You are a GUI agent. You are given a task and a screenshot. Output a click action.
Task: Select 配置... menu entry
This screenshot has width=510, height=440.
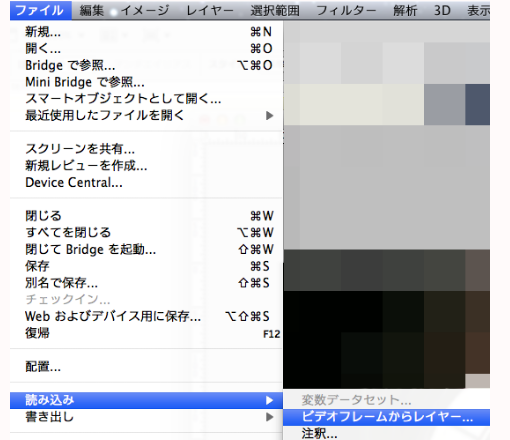(146, 367)
